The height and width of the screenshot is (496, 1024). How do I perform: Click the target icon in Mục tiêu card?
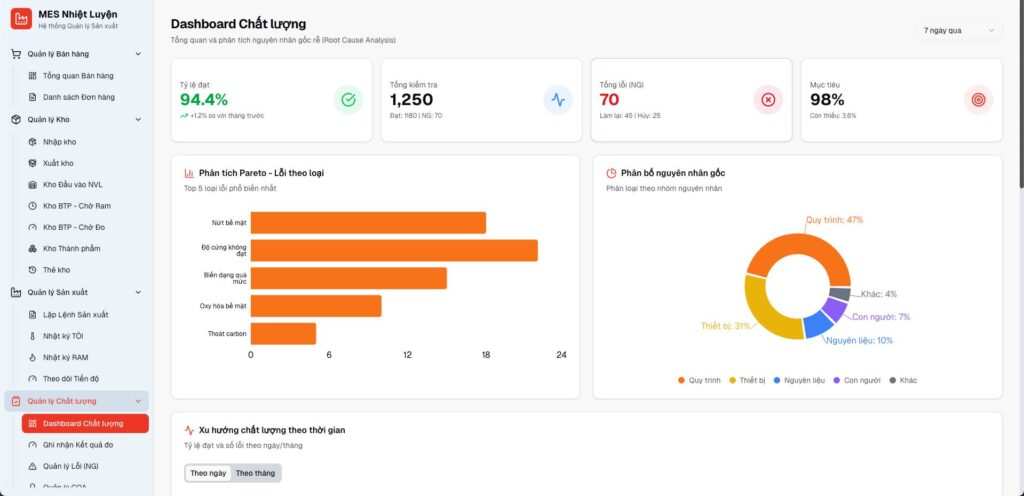pyautogui.click(x=978, y=100)
